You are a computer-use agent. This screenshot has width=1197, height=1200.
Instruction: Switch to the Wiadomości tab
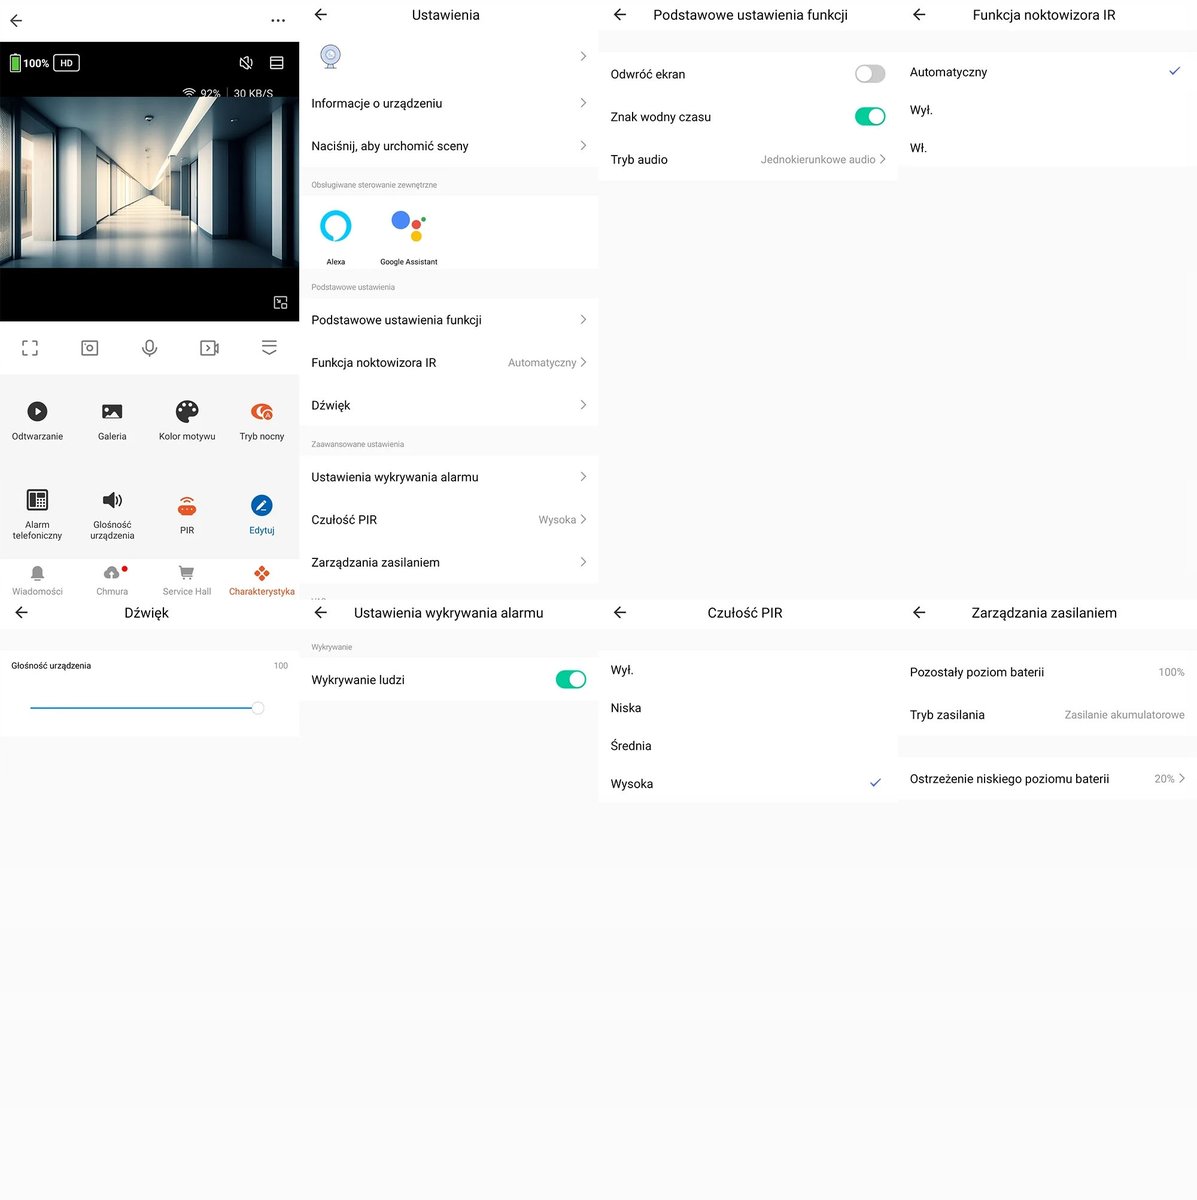37,579
